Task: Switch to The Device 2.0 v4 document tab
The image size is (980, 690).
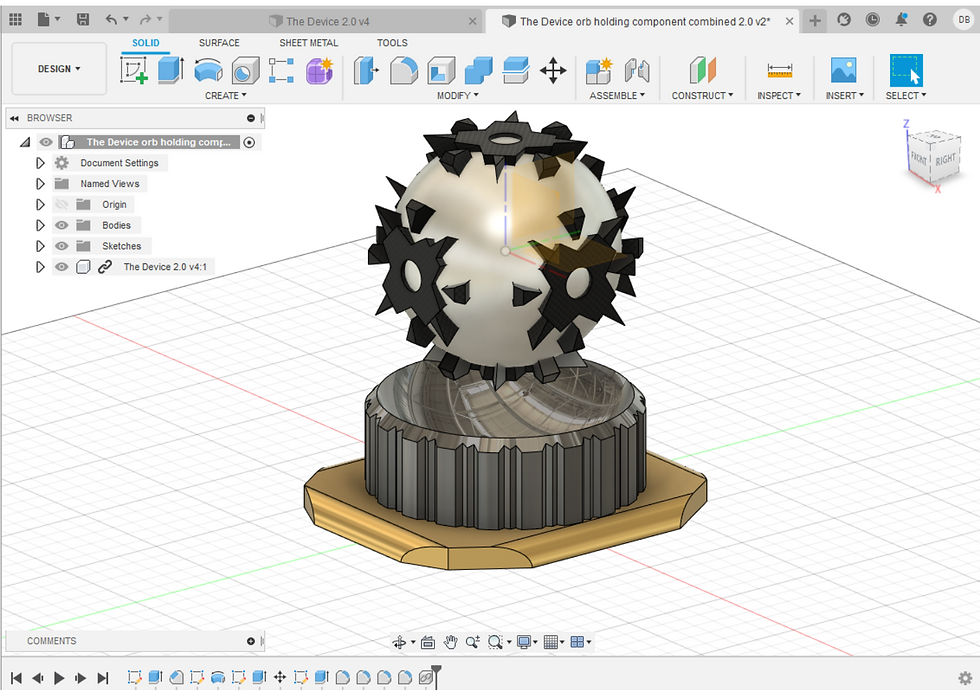Action: click(326, 21)
